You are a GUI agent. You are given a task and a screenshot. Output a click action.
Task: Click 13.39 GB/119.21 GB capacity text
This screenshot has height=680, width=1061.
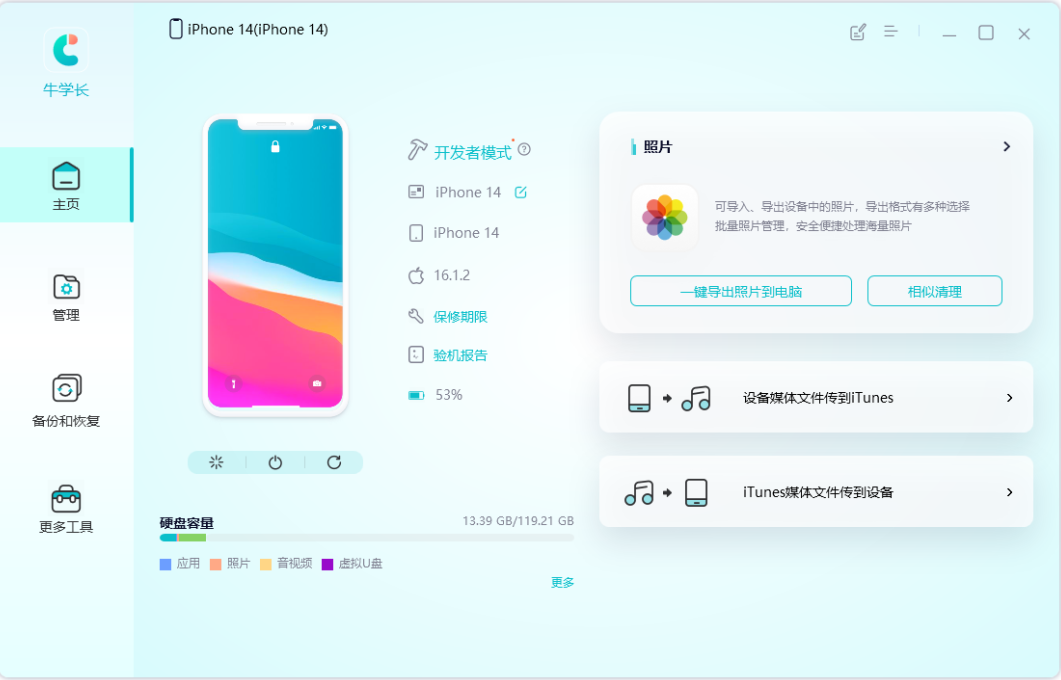pos(518,521)
